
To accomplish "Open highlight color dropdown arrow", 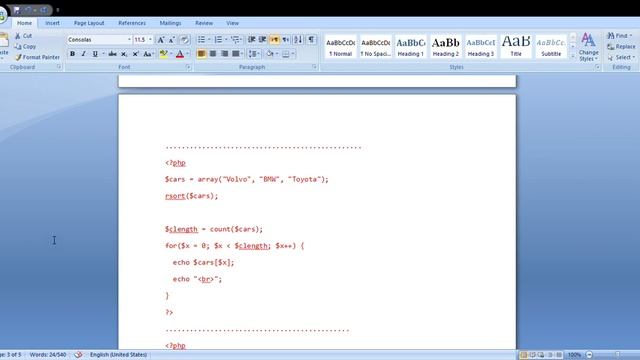I will [x=171, y=53].
